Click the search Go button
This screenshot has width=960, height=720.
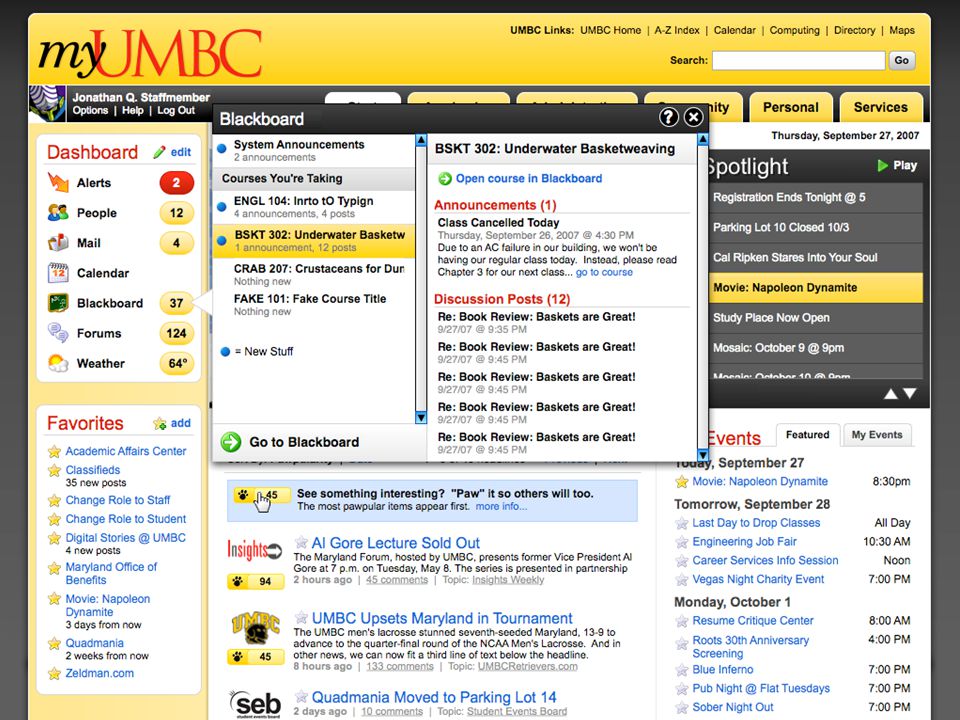[901, 60]
